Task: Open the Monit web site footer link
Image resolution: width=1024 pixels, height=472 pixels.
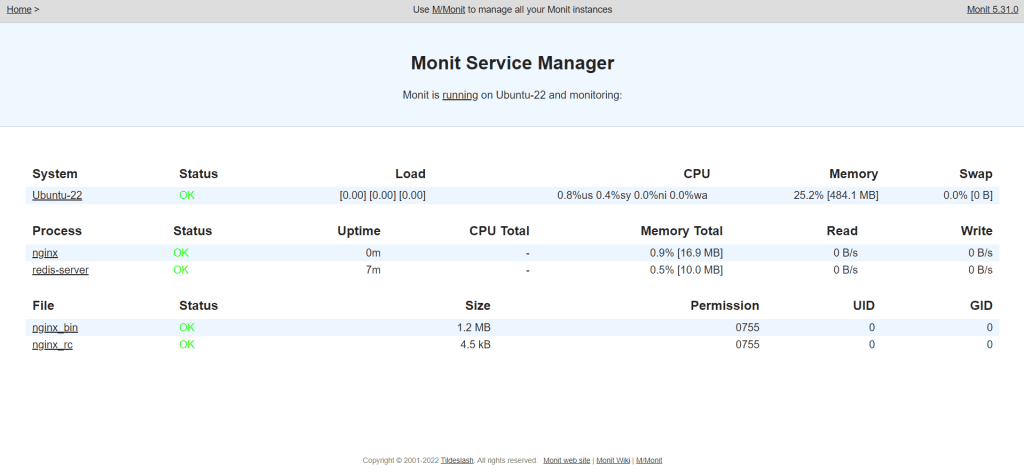Action: pyautogui.click(x=566, y=460)
